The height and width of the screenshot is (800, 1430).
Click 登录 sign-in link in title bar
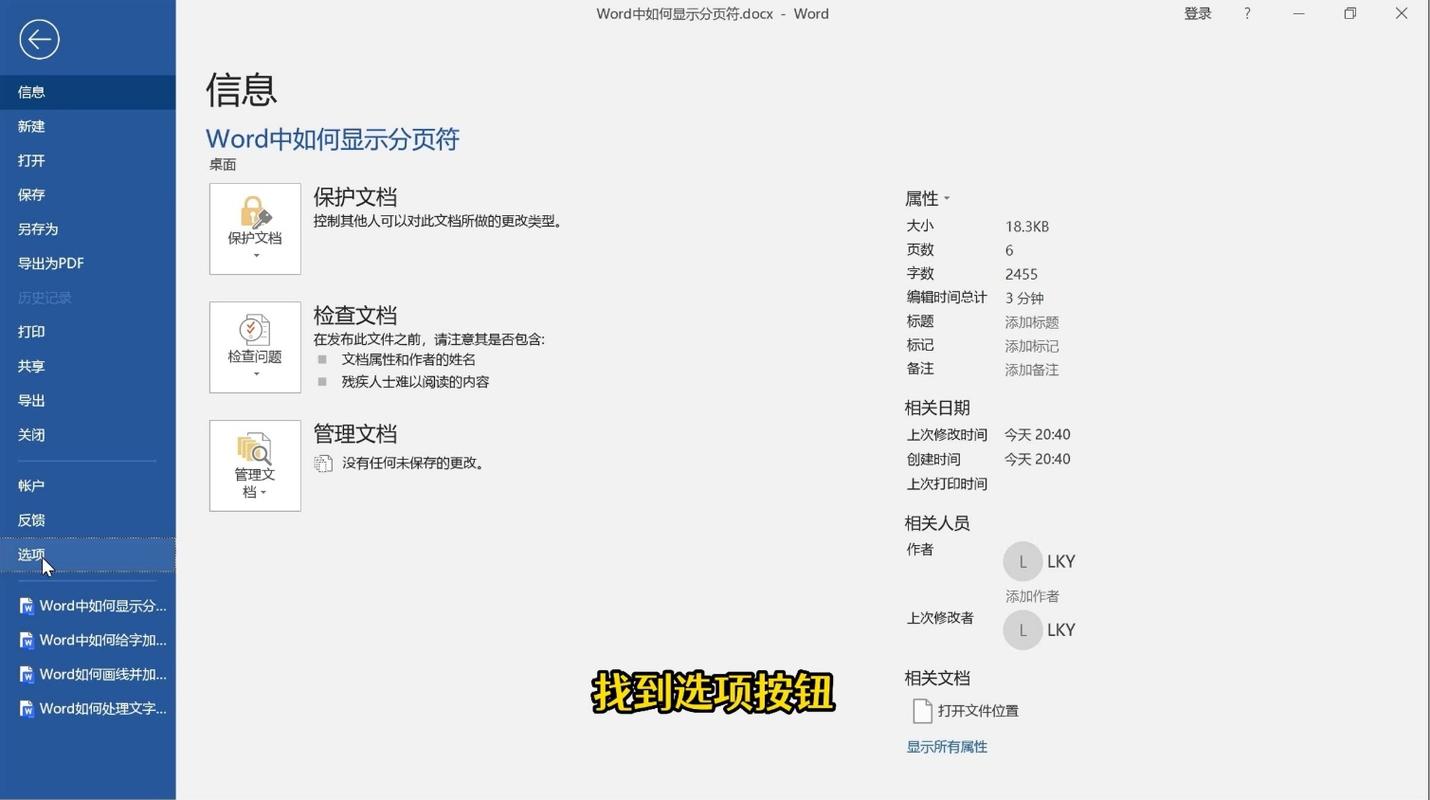point(1198,14)
